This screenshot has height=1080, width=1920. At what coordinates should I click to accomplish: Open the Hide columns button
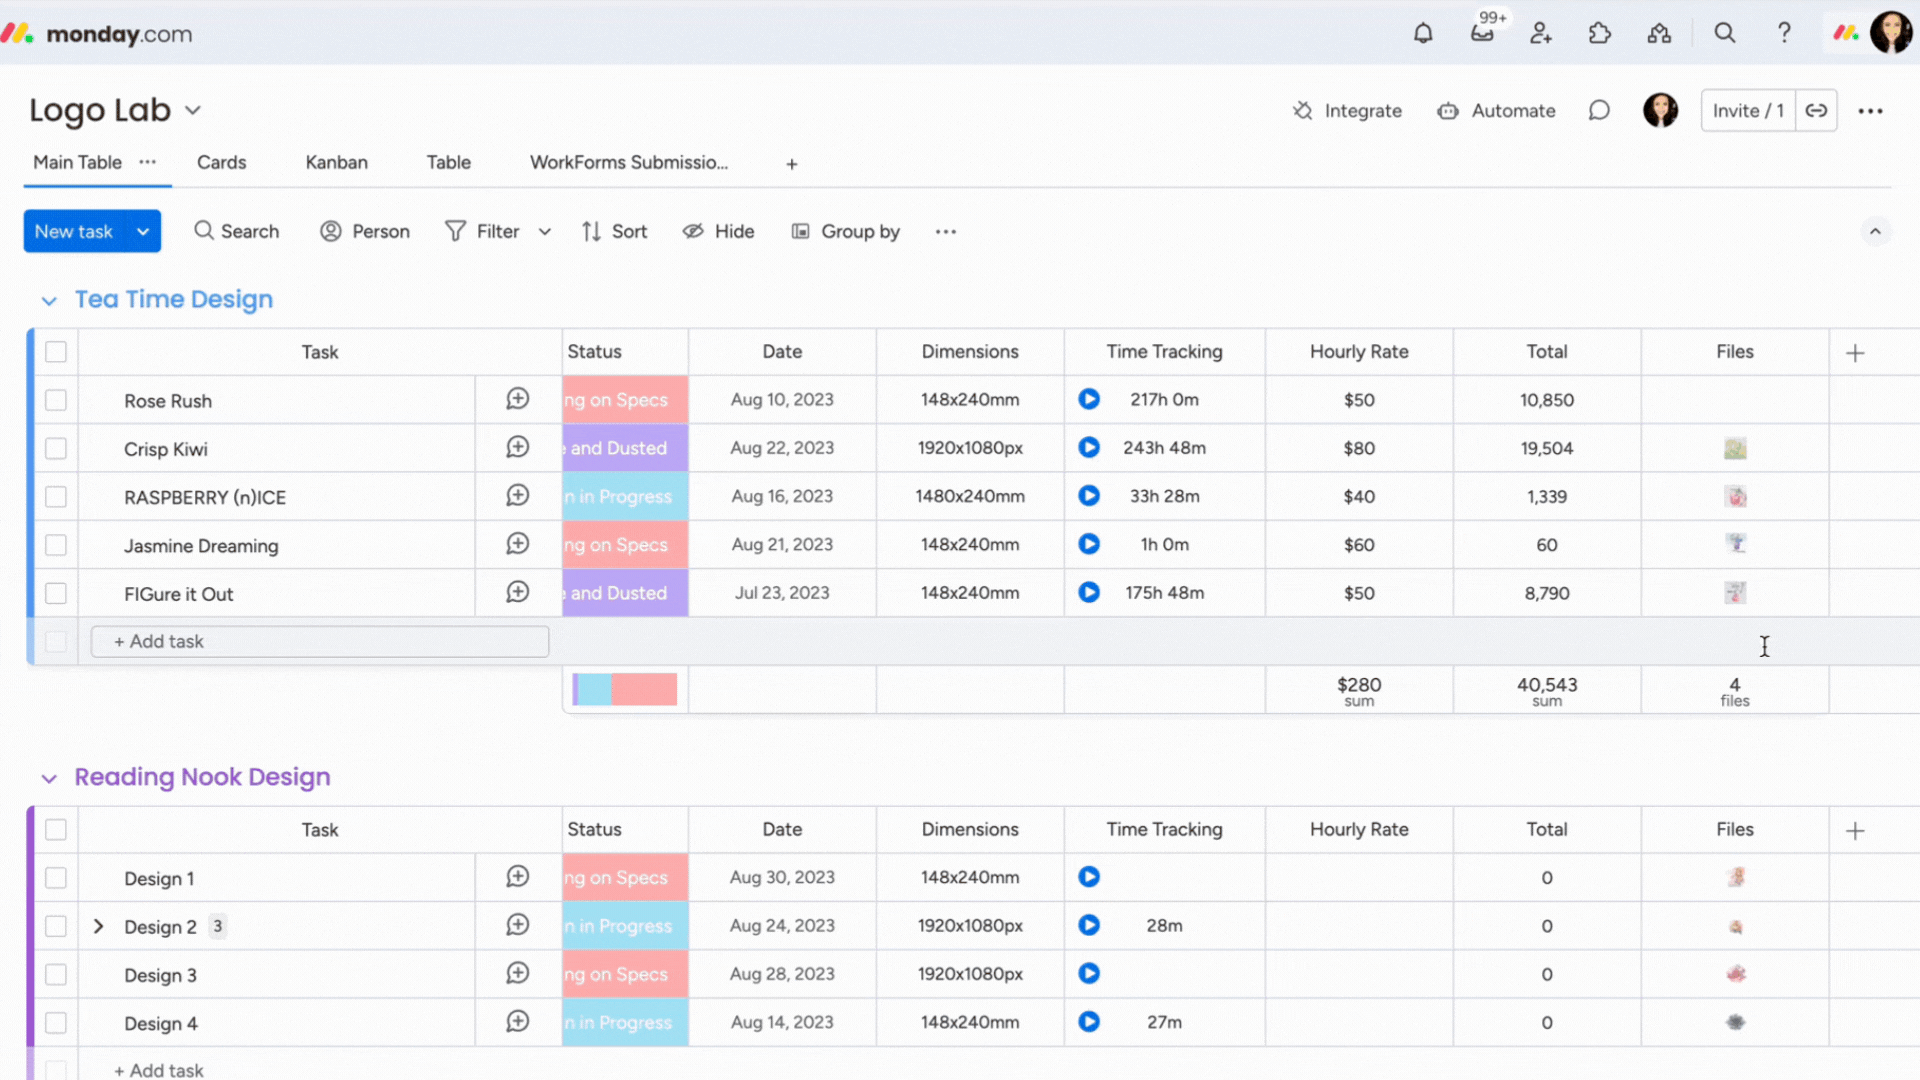tap(719, 232)
